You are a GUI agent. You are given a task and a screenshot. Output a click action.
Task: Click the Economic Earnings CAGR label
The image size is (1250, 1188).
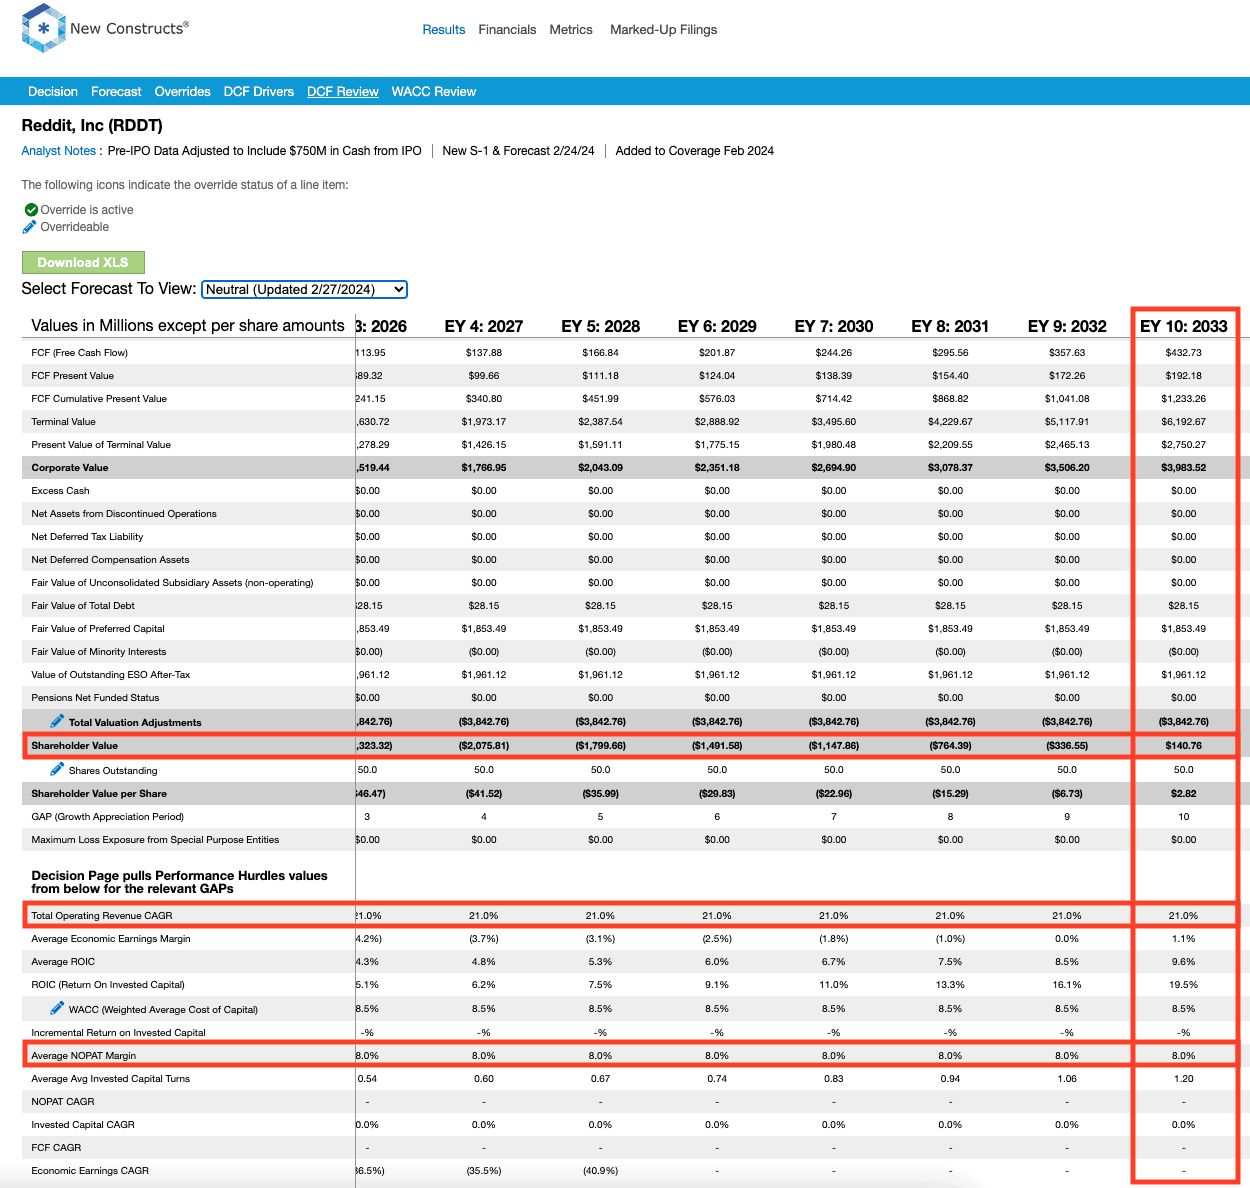(90, 1171)
